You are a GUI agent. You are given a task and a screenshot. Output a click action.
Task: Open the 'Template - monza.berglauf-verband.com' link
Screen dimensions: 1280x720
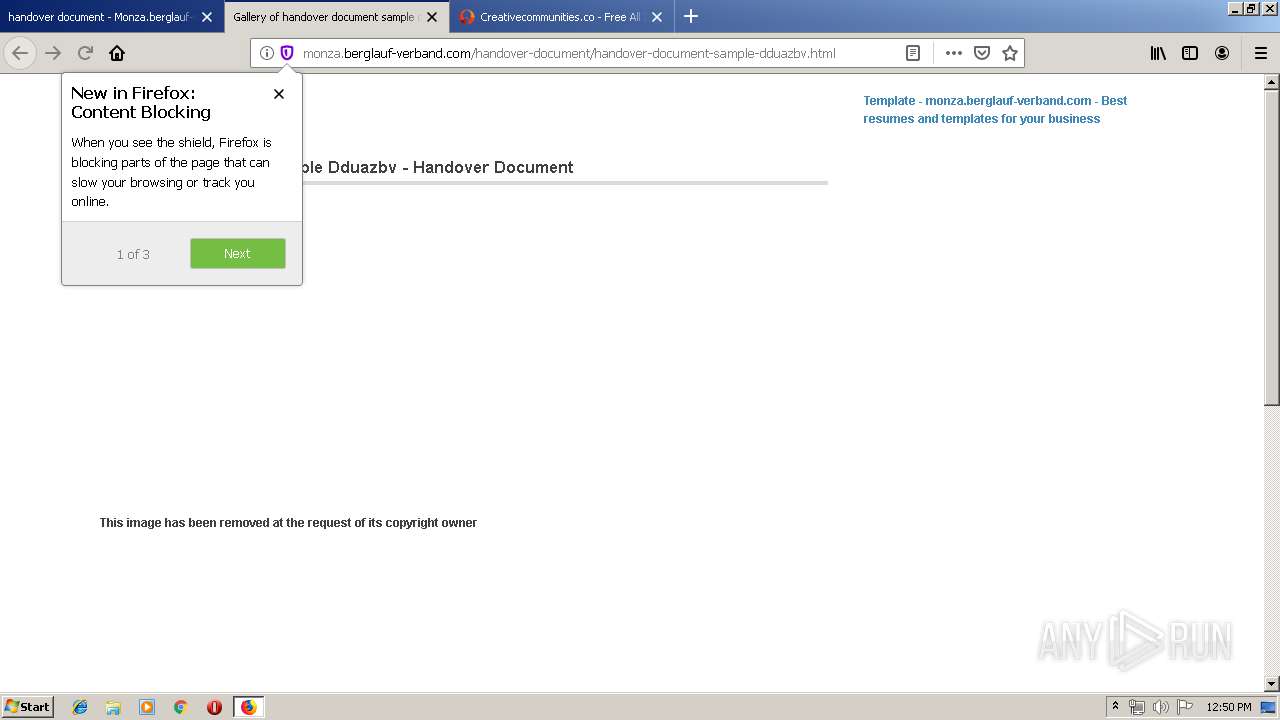pos(995,109)
